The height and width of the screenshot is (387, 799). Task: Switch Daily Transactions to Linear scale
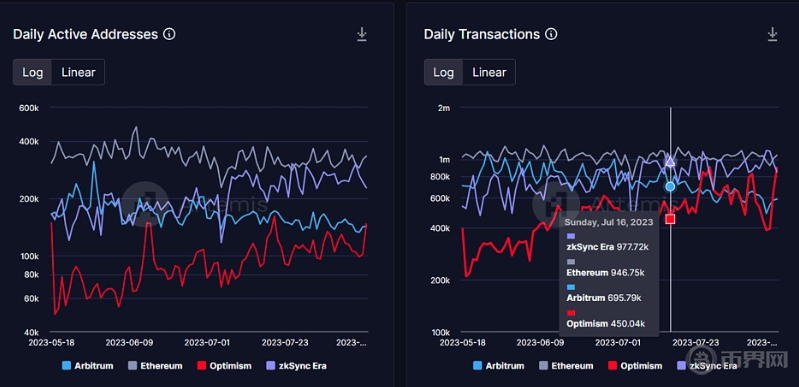click(489, 72)
